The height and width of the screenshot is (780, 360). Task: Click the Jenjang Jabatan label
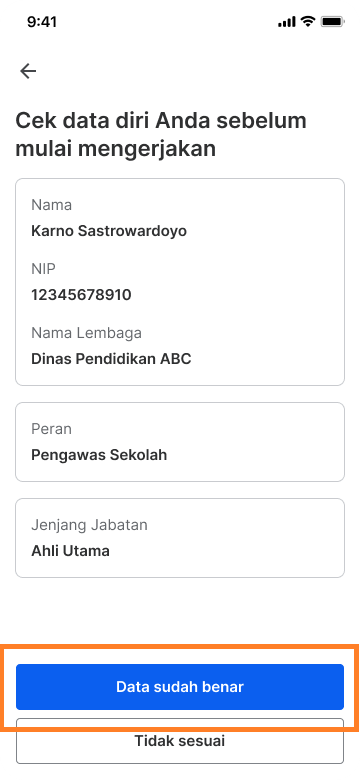click(x=90, y=525)
